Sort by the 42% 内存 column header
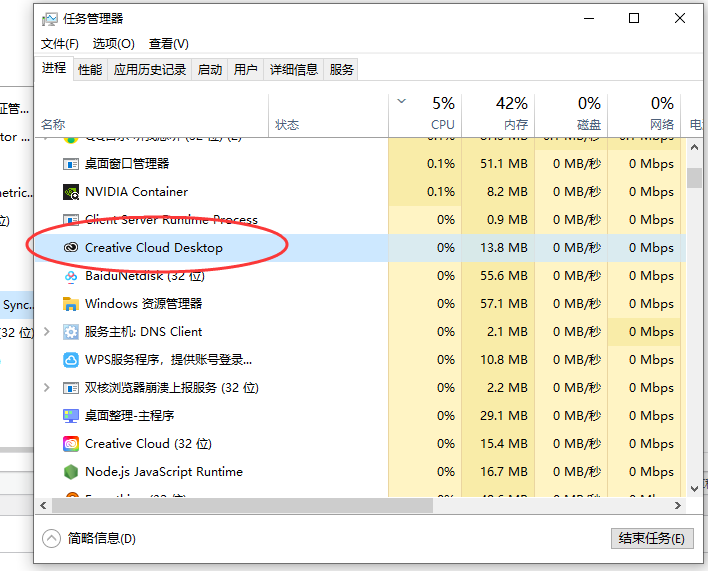The image size is (708, 571). coord(498,116)
